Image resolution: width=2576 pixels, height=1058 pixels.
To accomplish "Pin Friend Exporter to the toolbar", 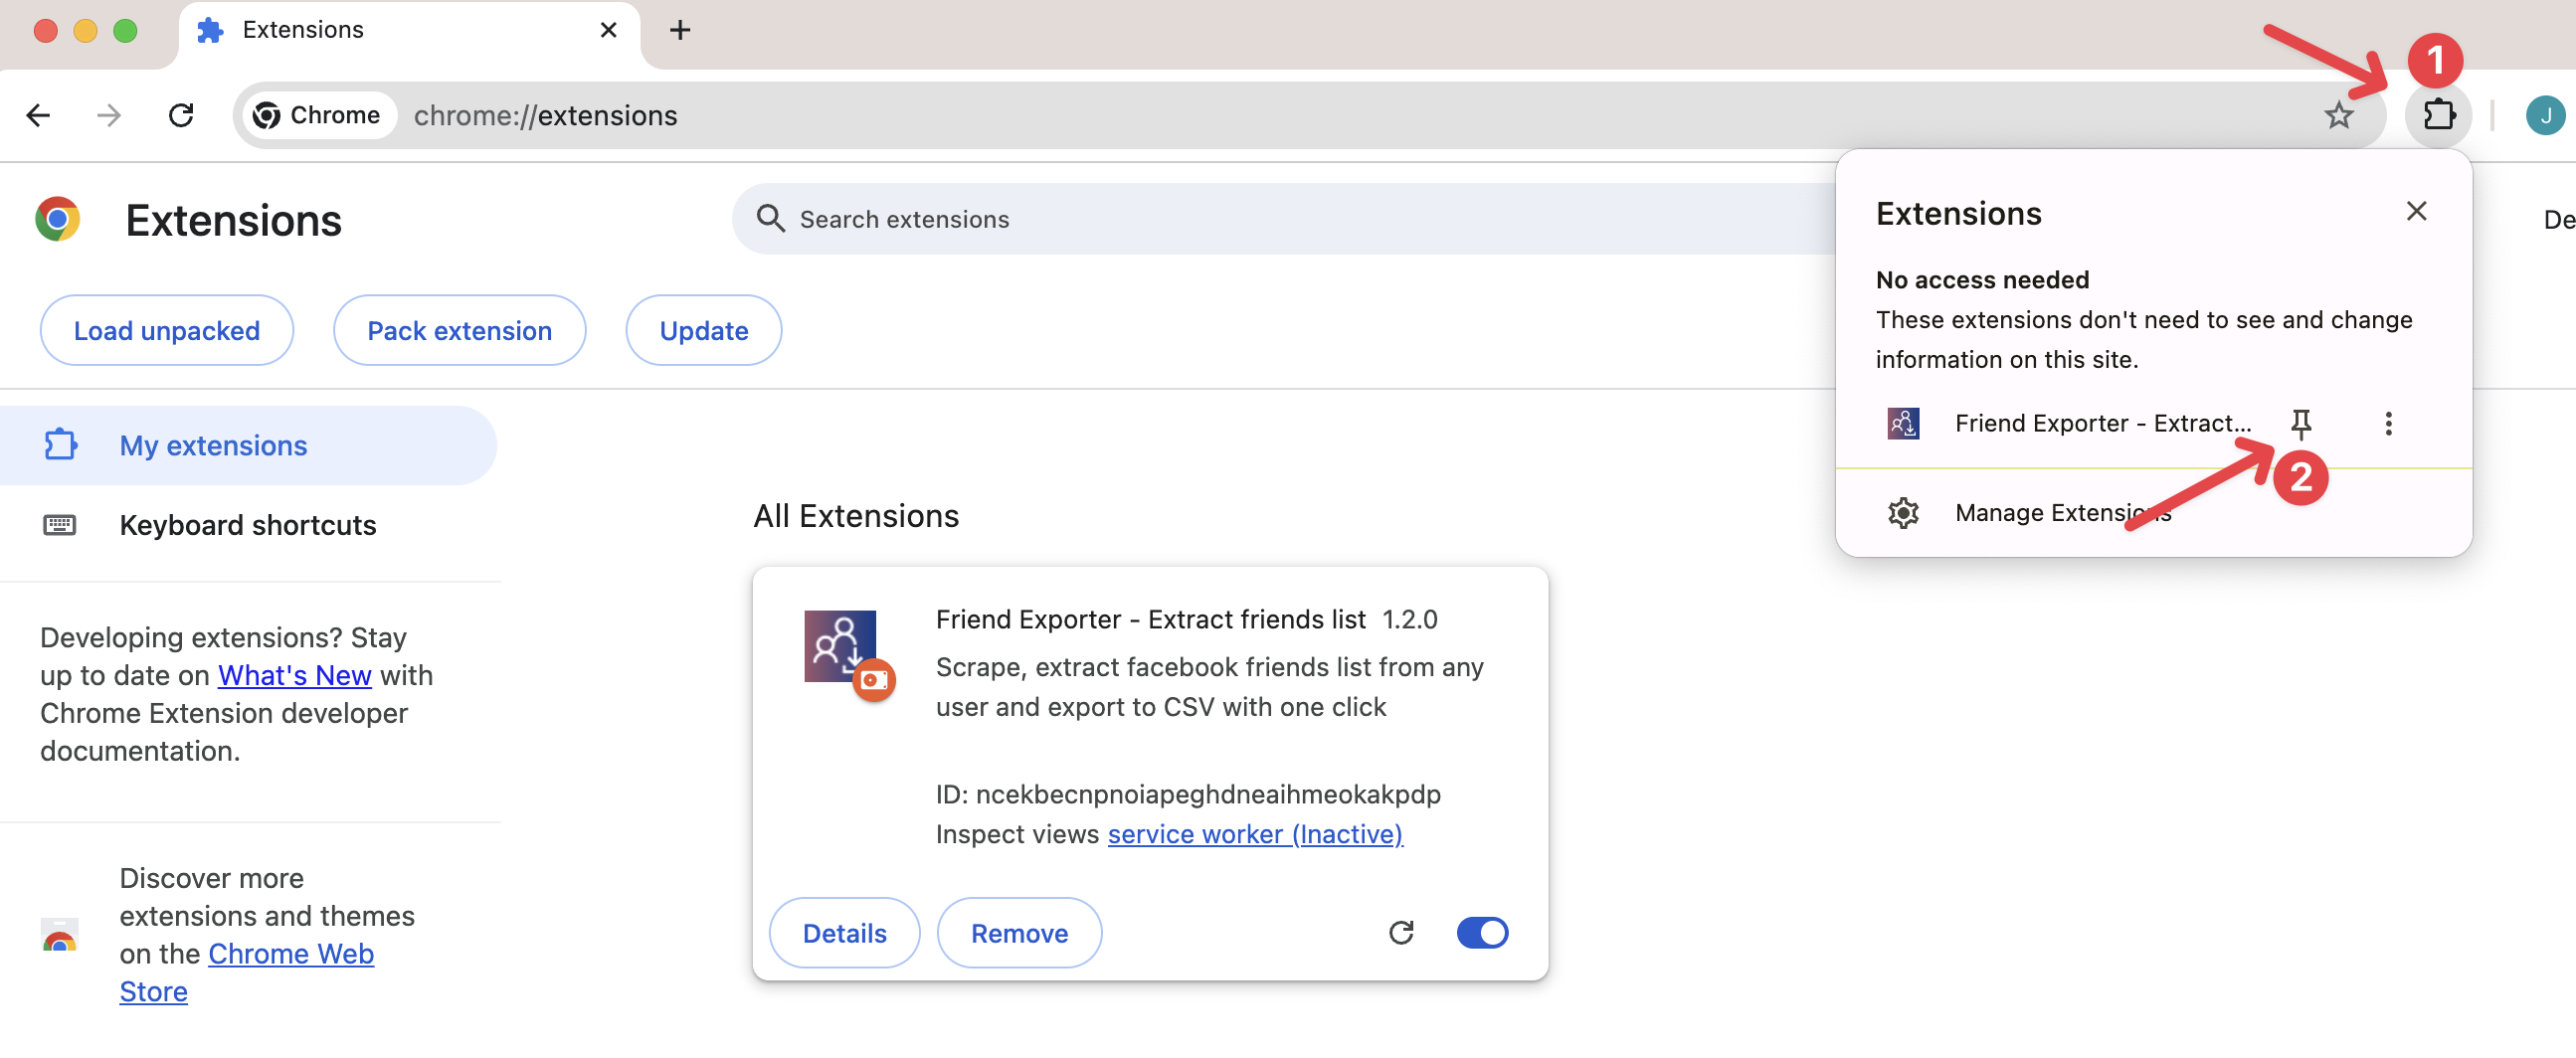I will tap(2301, 424).
